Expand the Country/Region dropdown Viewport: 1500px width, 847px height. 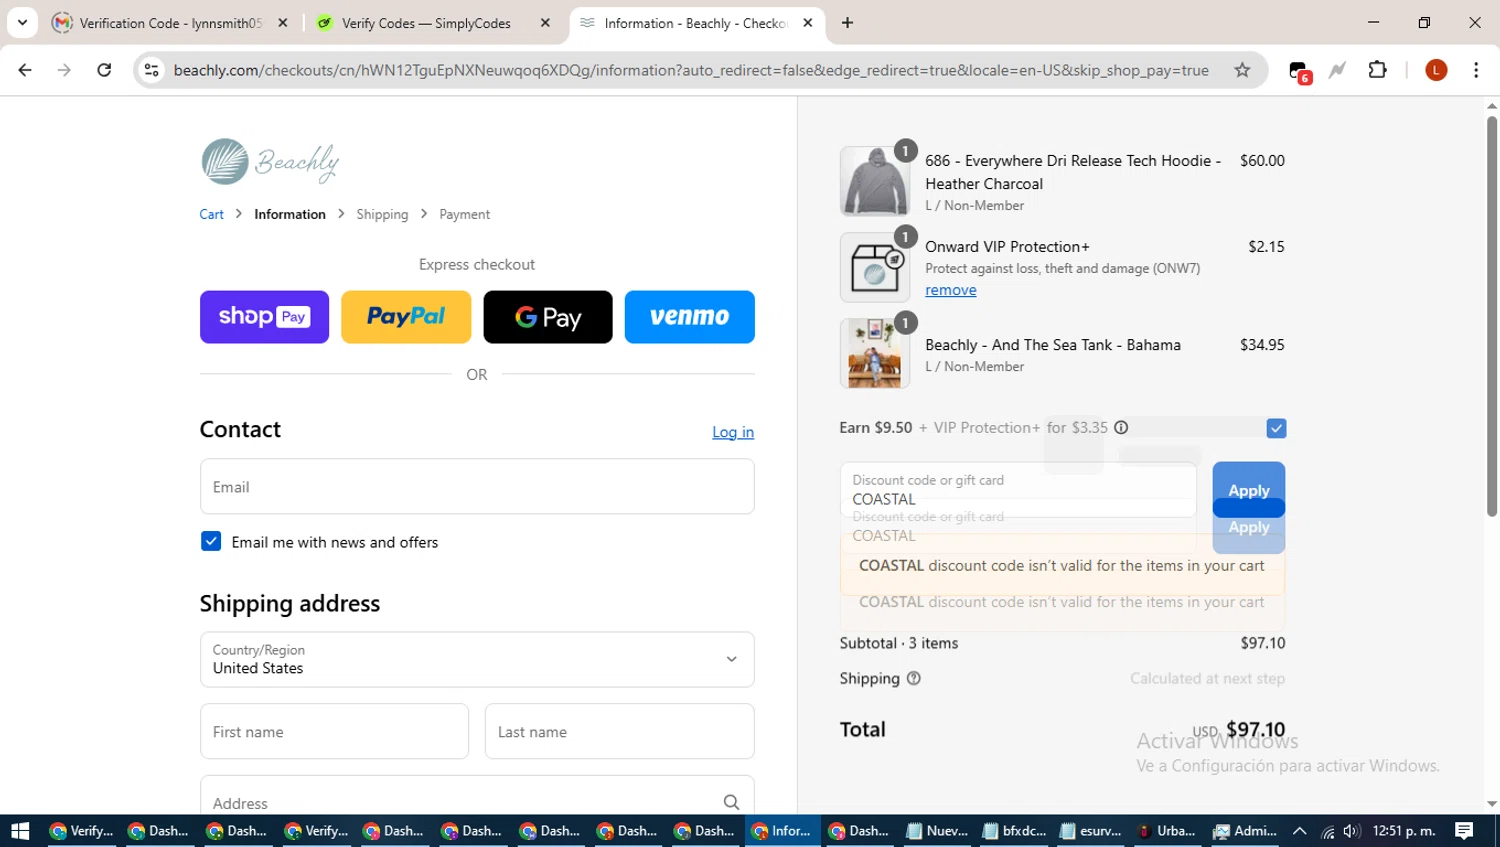coord(477,659)
